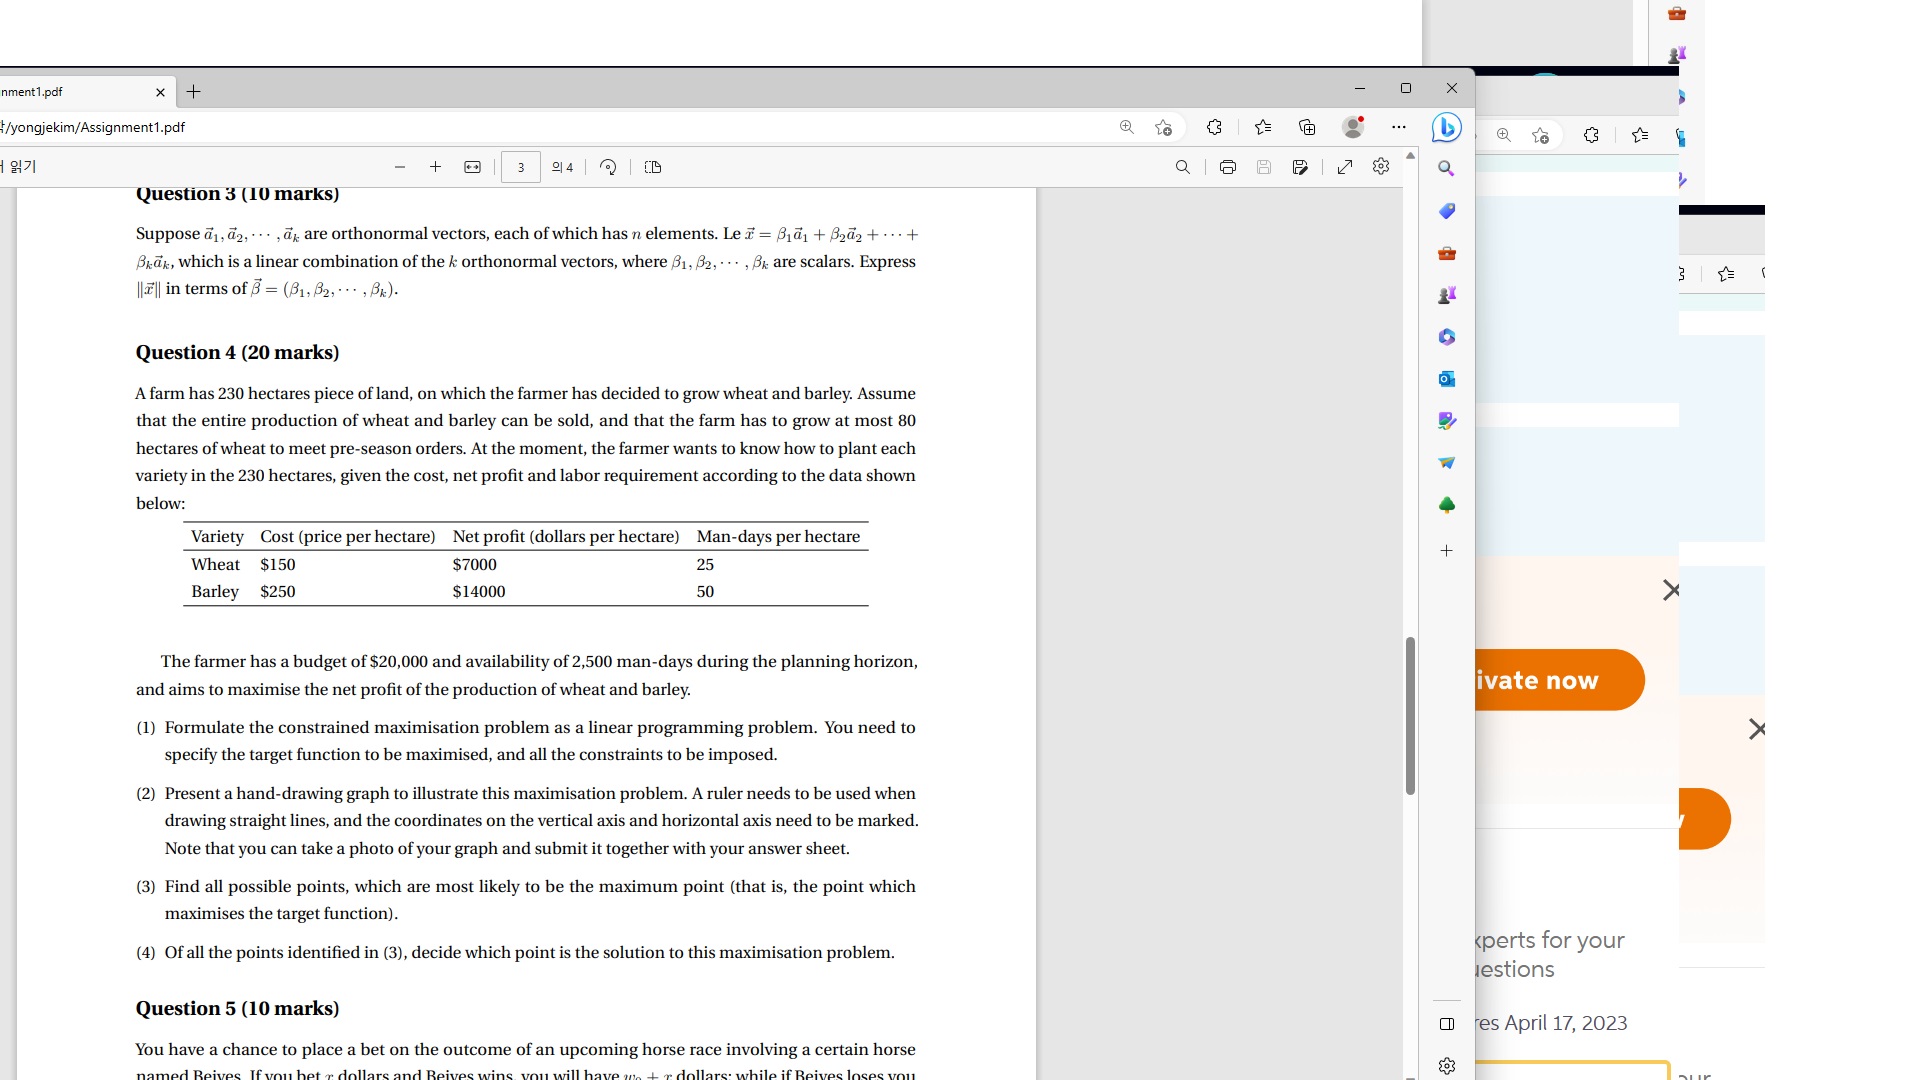Rotate the PDF page
The image size is (1920, 1080).
tap(608, 167)
